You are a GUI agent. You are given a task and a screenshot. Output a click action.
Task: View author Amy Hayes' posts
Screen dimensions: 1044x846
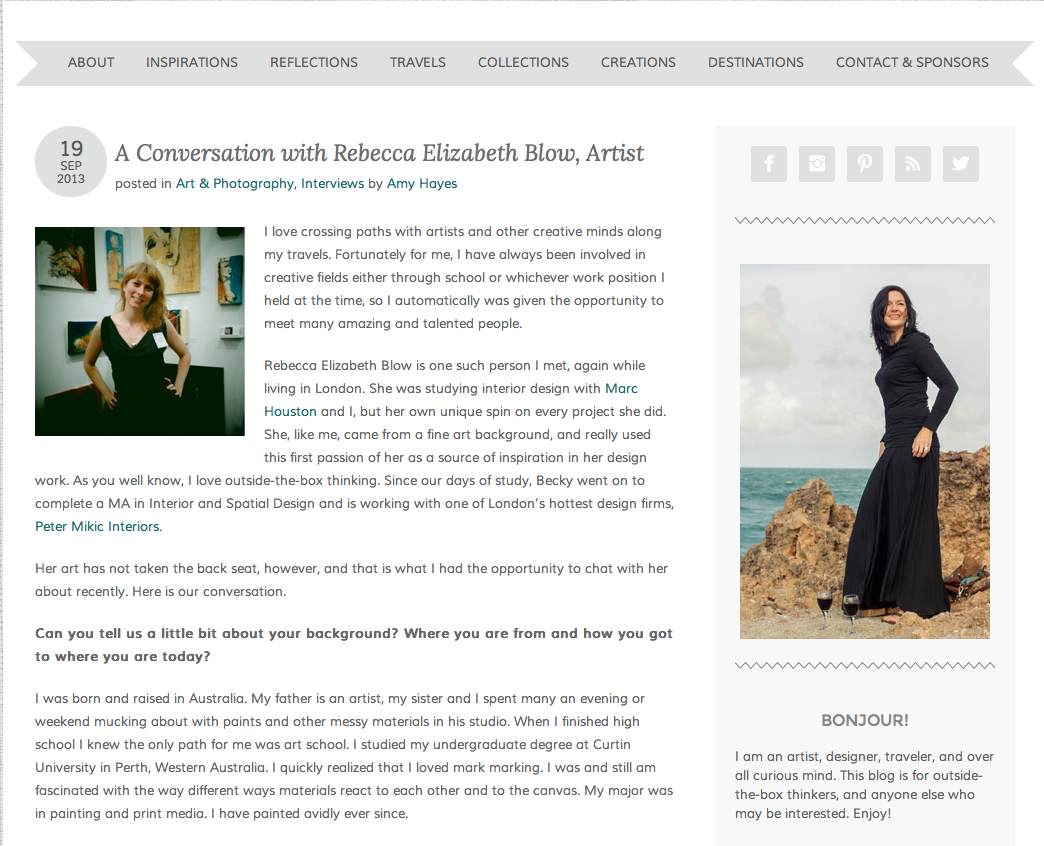pyautogui.click(x=422, y=184)
